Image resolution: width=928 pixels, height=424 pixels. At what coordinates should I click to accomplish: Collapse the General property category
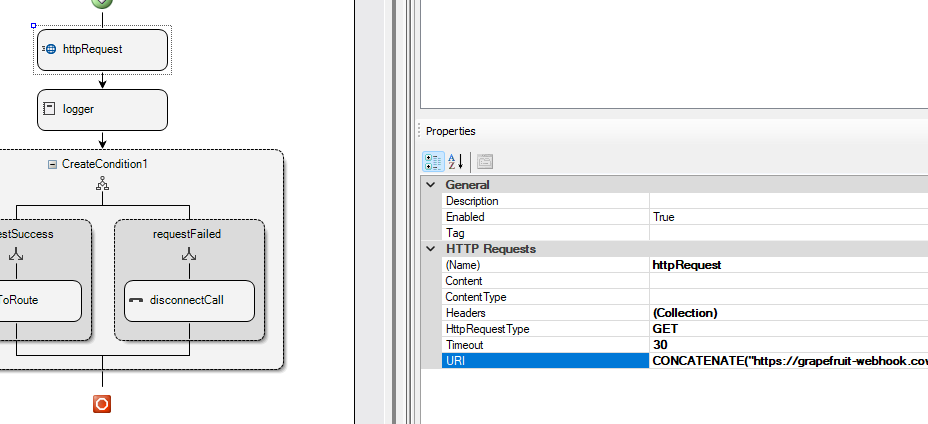point(431,185)
